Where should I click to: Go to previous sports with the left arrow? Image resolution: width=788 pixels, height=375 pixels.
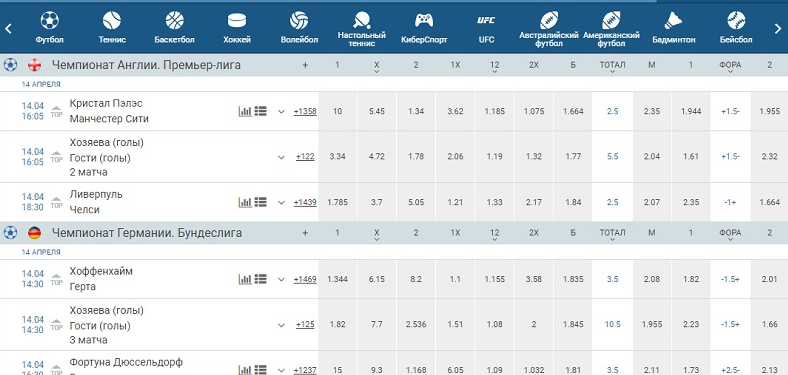[x=8, y=29]
